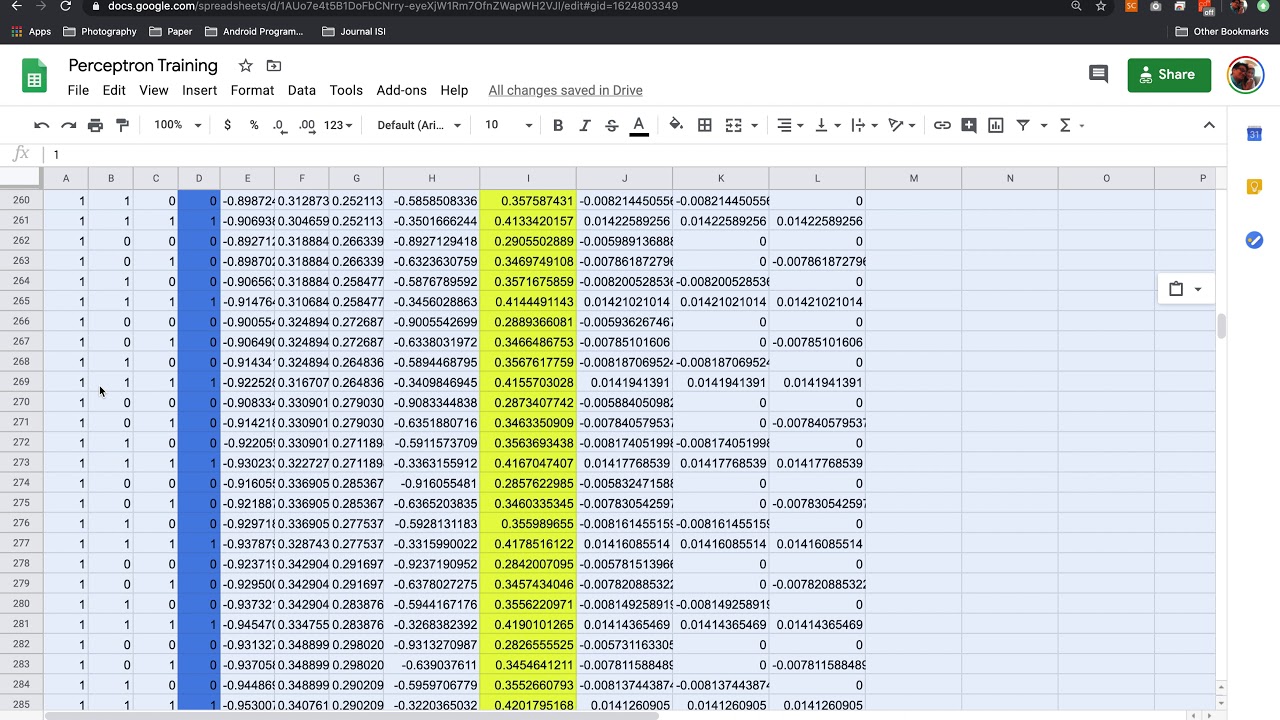Toggle Strikethrough formatting
This screenshot has height=720, width=1280.
[612, 125]
